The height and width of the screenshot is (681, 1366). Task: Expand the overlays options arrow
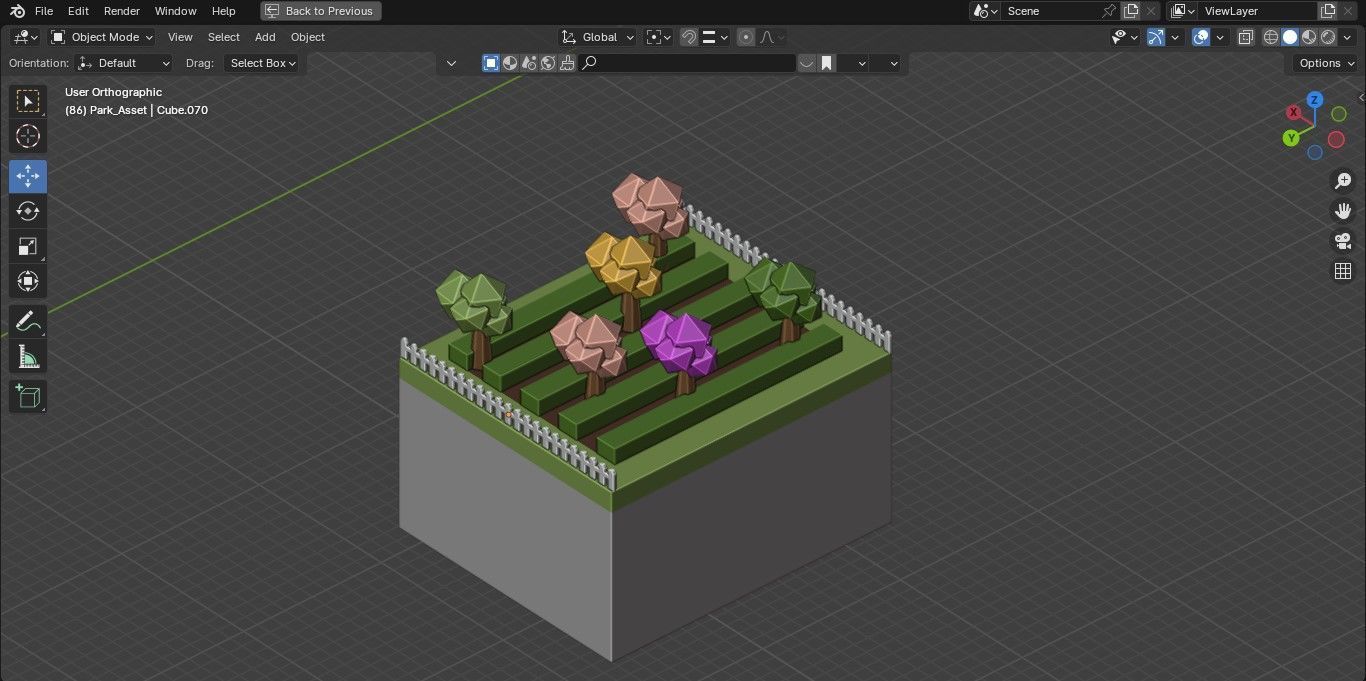pos(1220,37)
